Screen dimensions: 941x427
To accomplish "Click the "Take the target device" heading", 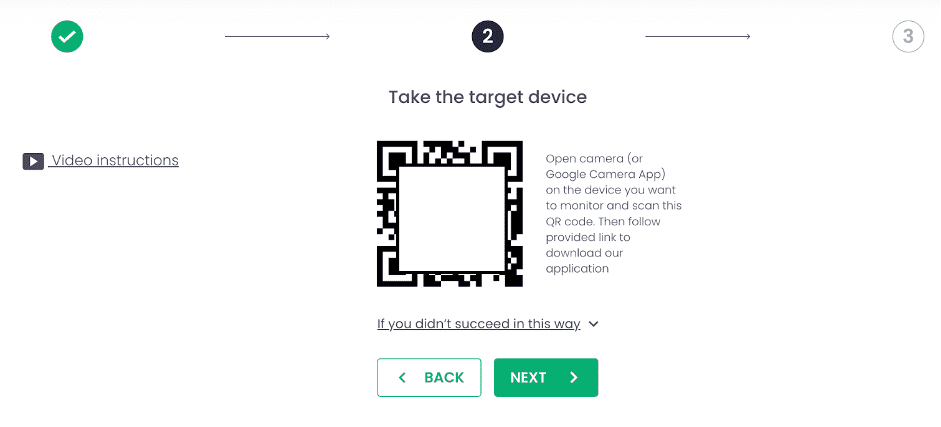I will [487, 97].
